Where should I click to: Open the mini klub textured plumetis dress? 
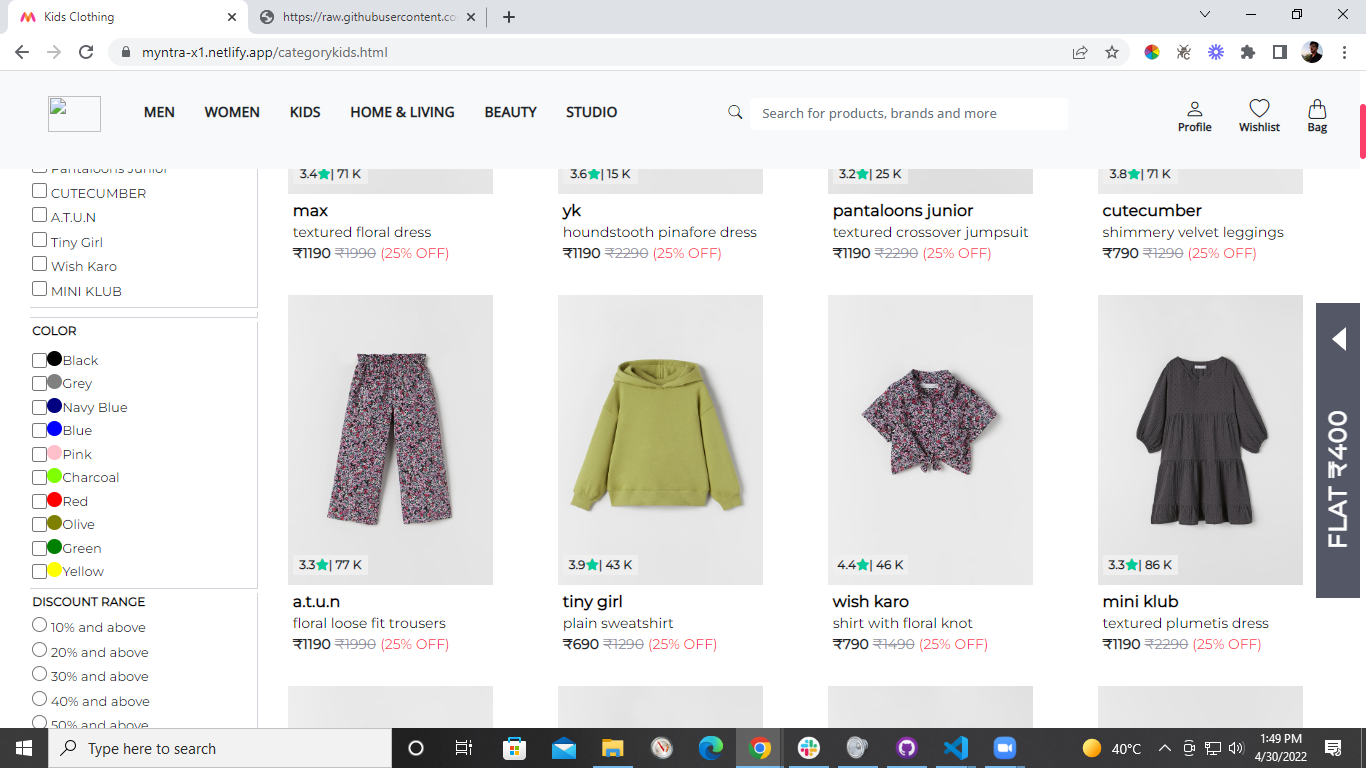click(x=1200, y=440)
